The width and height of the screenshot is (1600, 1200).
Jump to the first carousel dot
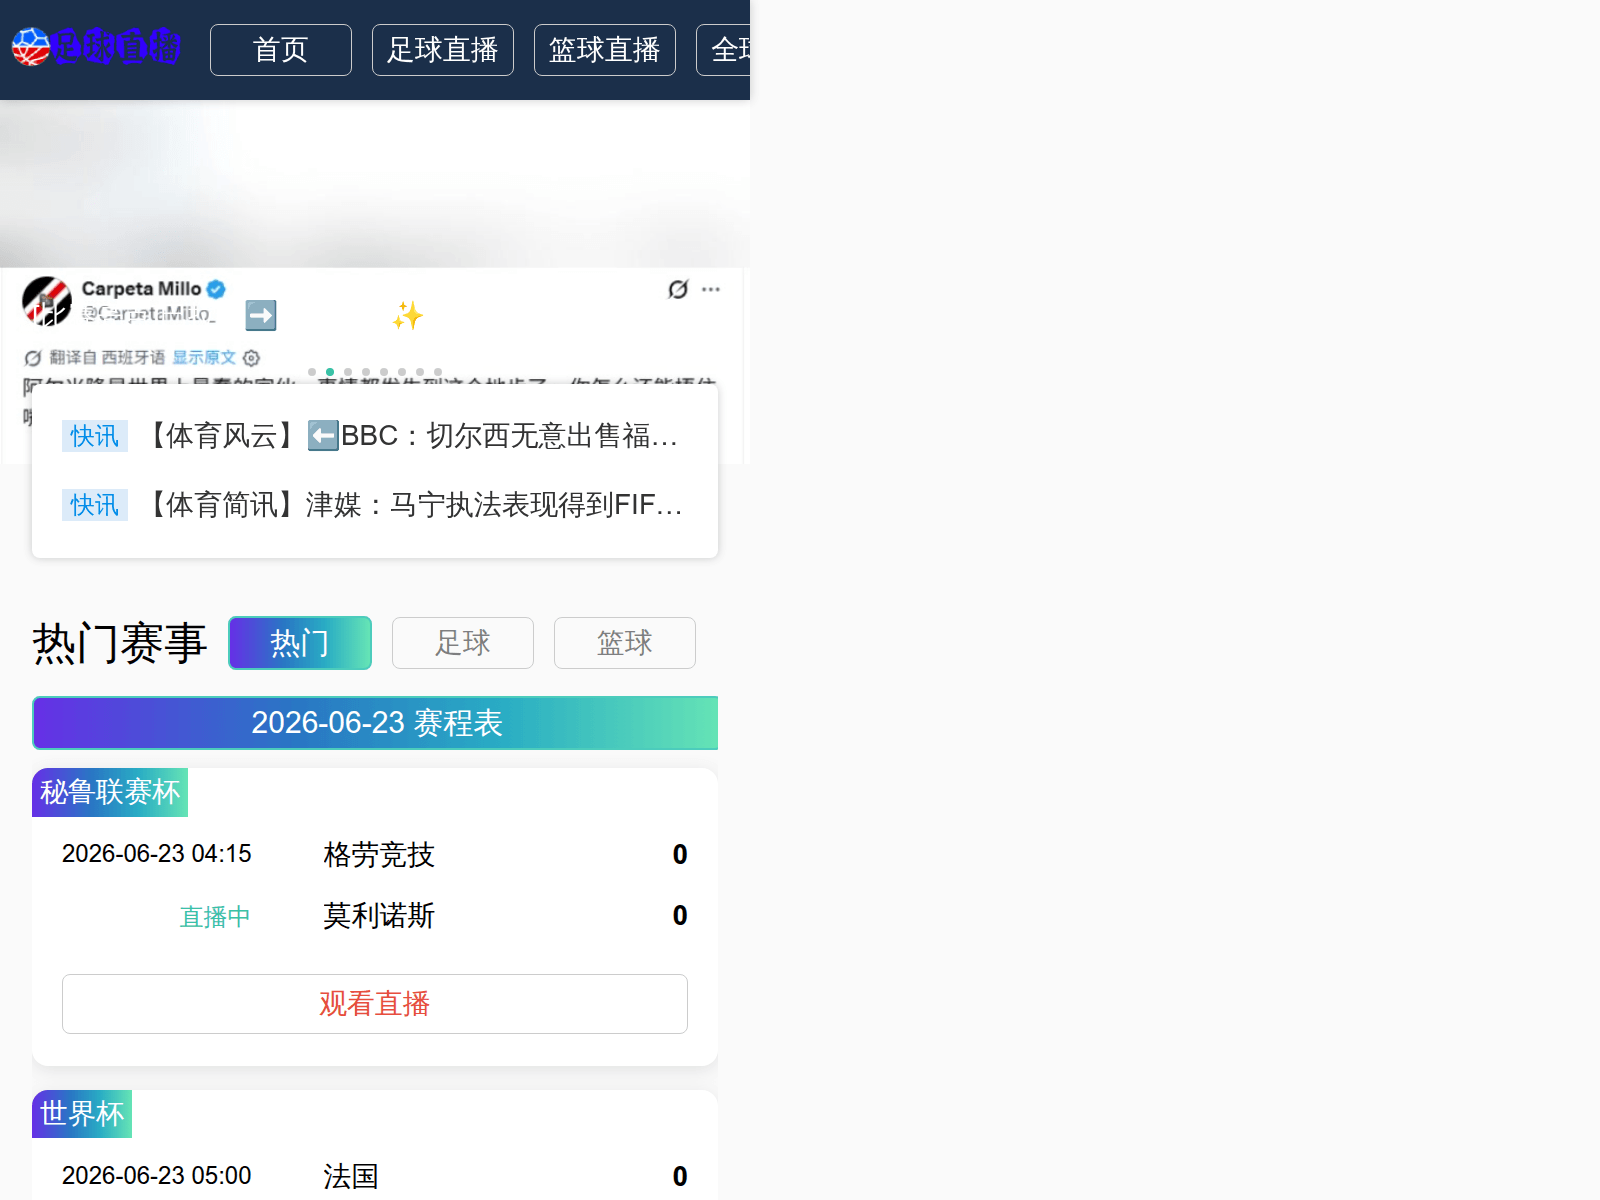tap(312, 372)
